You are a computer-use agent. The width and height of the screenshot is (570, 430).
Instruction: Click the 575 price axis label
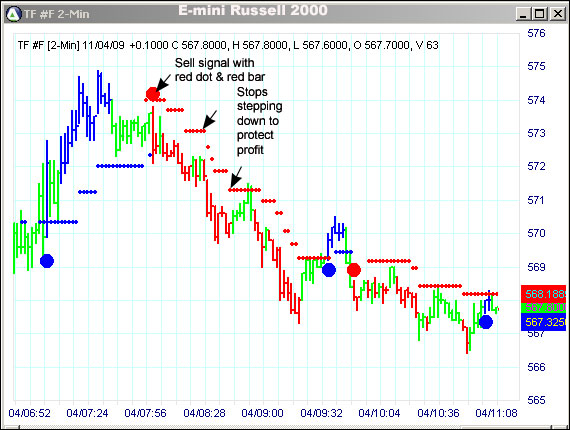pyautogui.click(x=536, y=67)
